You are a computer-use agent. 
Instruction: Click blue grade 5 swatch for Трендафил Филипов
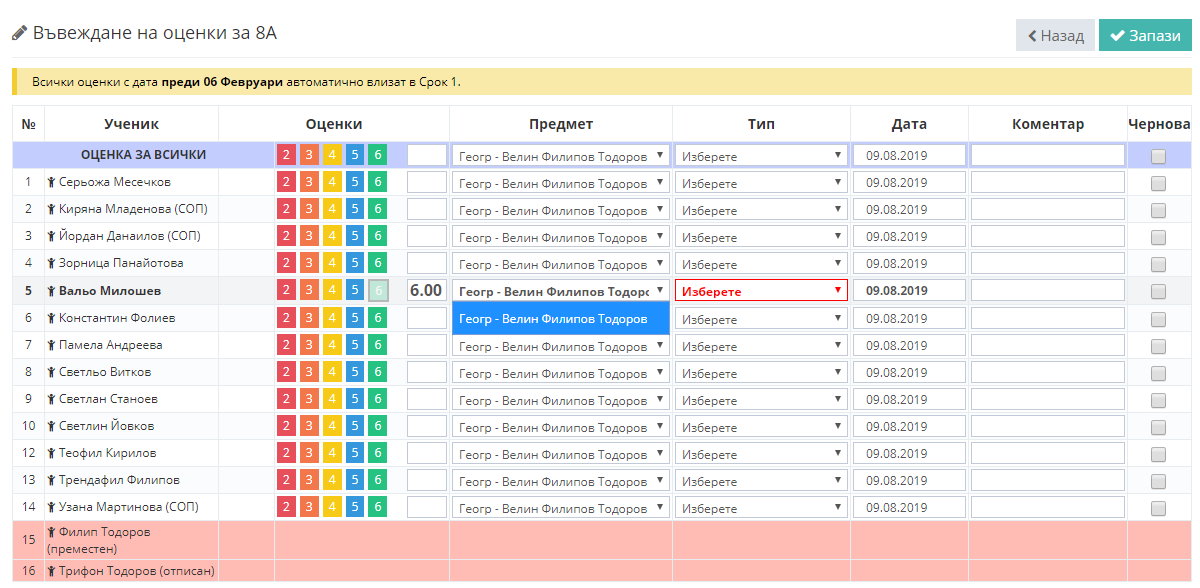click(354, 480)
